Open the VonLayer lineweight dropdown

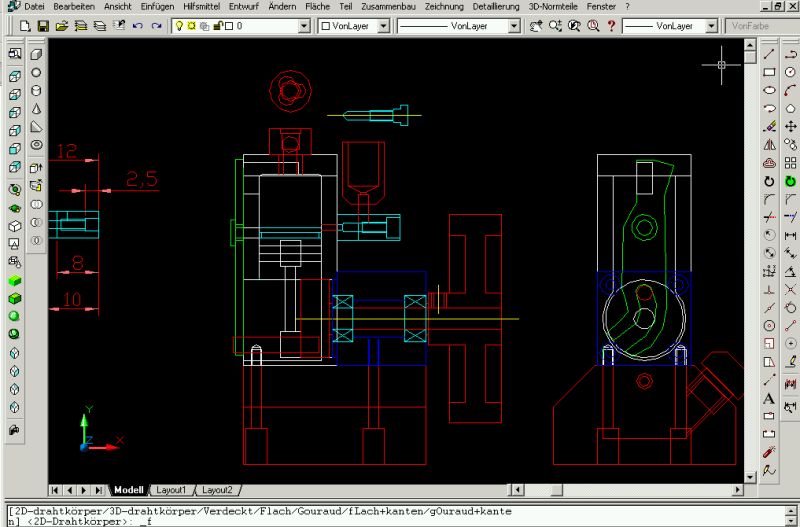[712, 26]
